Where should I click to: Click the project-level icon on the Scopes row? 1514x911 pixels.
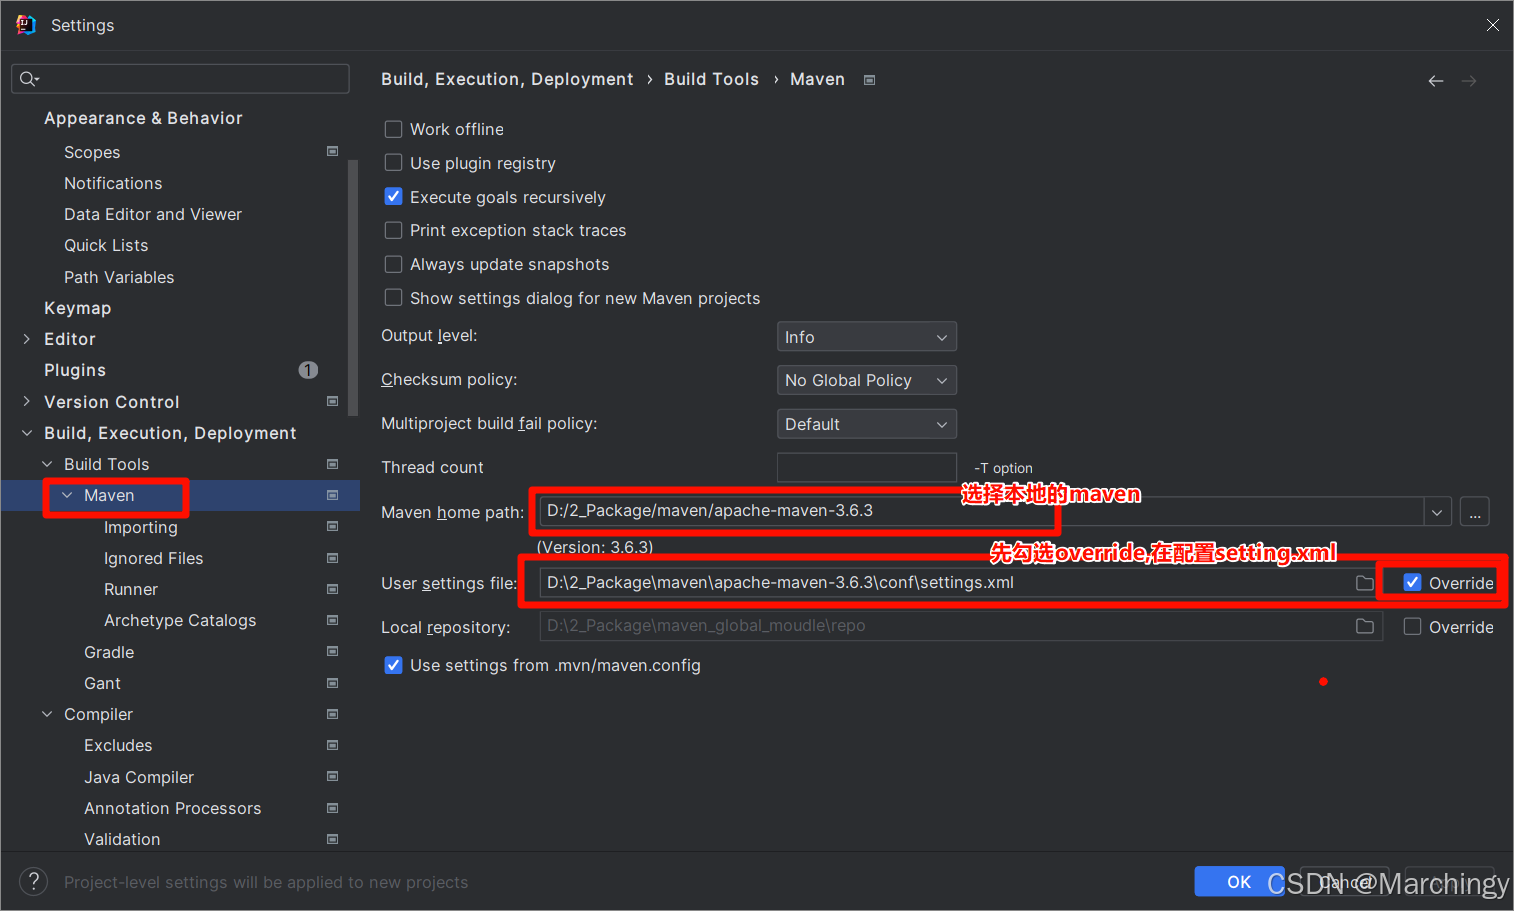pos(333,152)
